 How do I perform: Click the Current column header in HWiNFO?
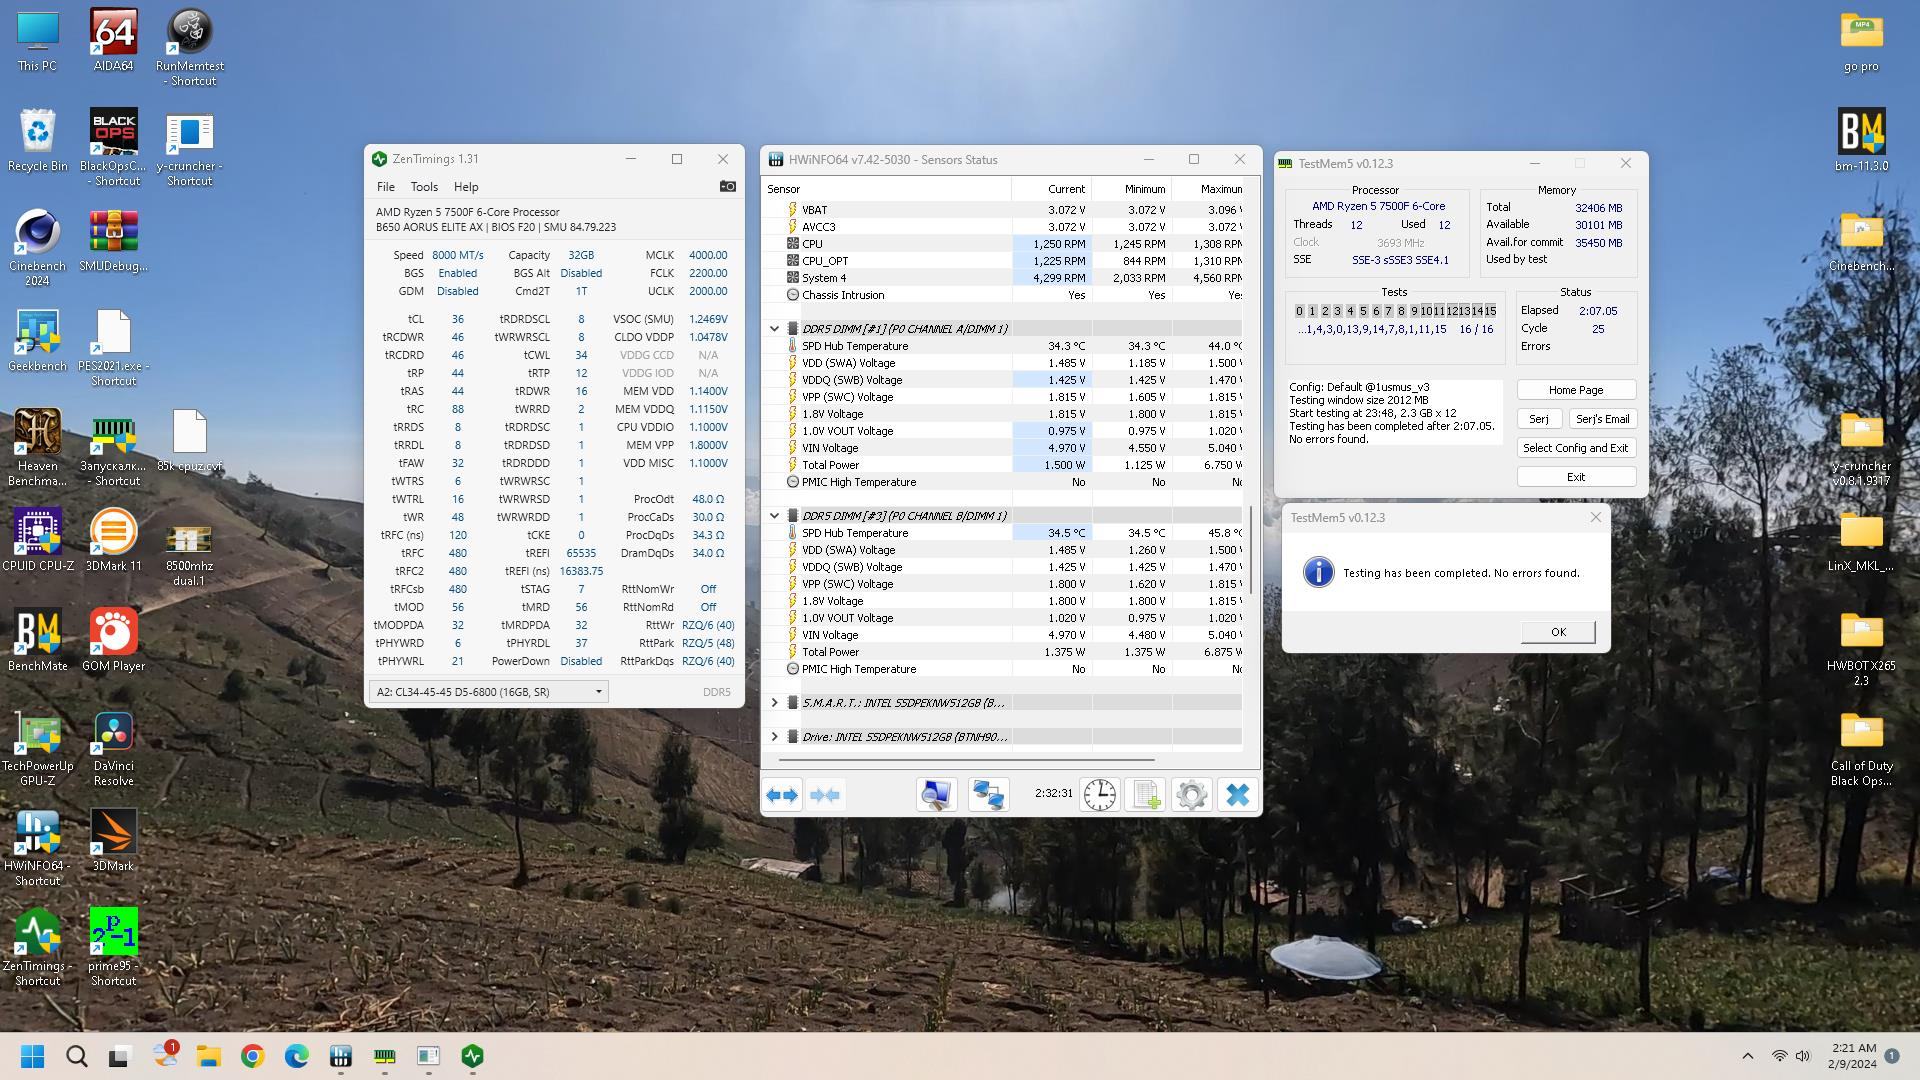[1051, 189]
